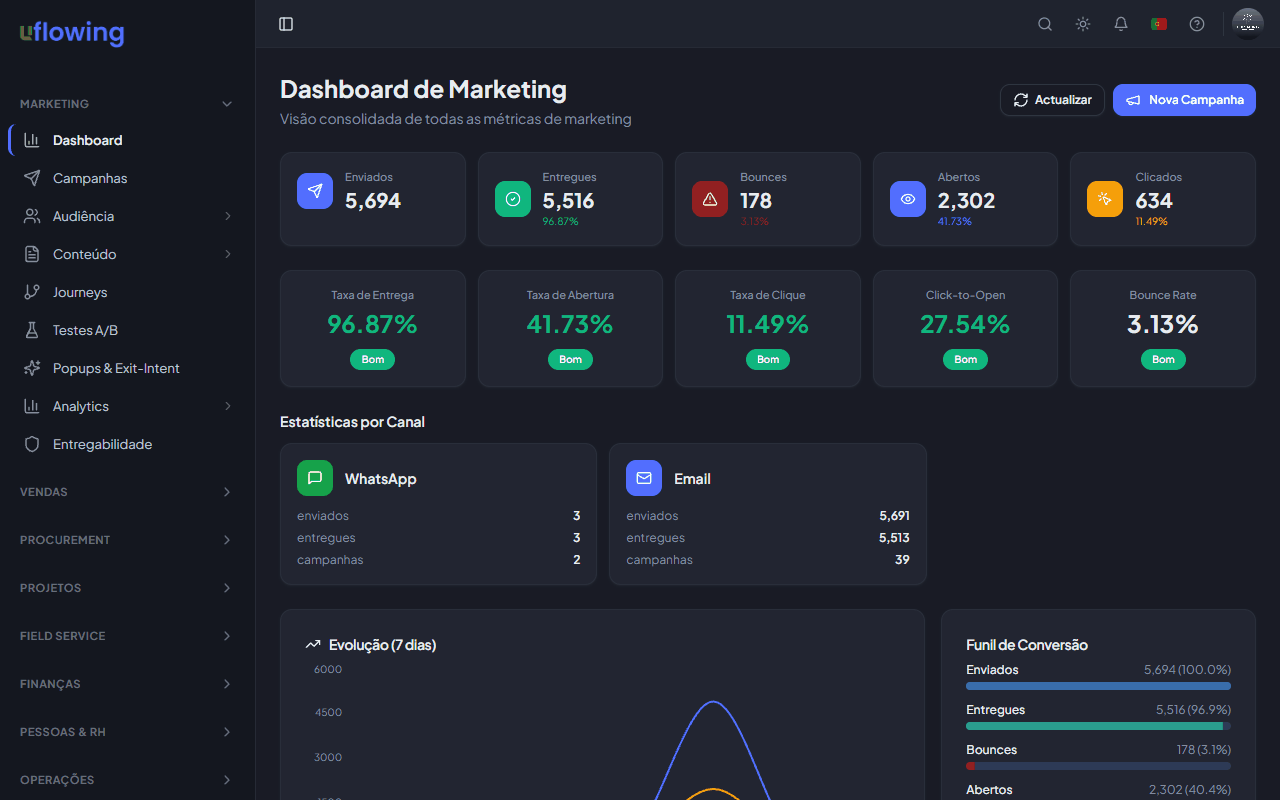This screenshot has height=800, width=1280.
Task: Click the Email channel envelope icon
Action: [644, 478]
